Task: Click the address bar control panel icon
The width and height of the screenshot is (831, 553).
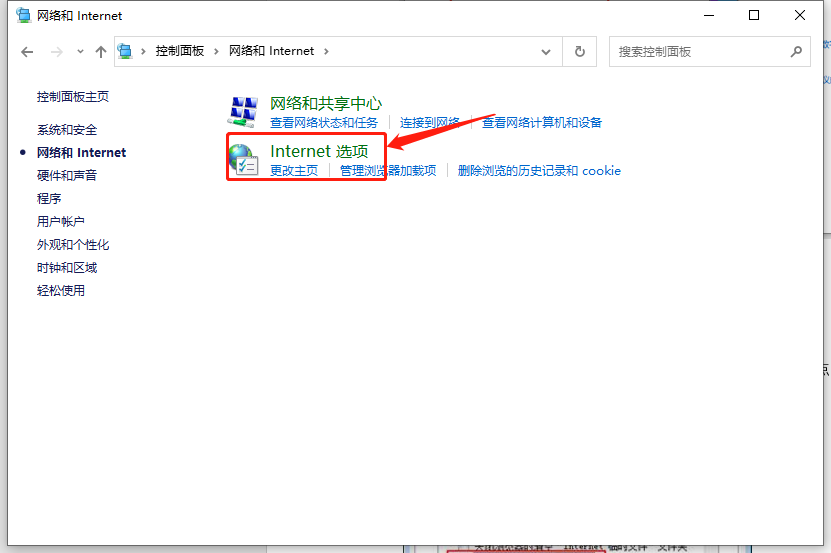Action: tap(125, 51)
